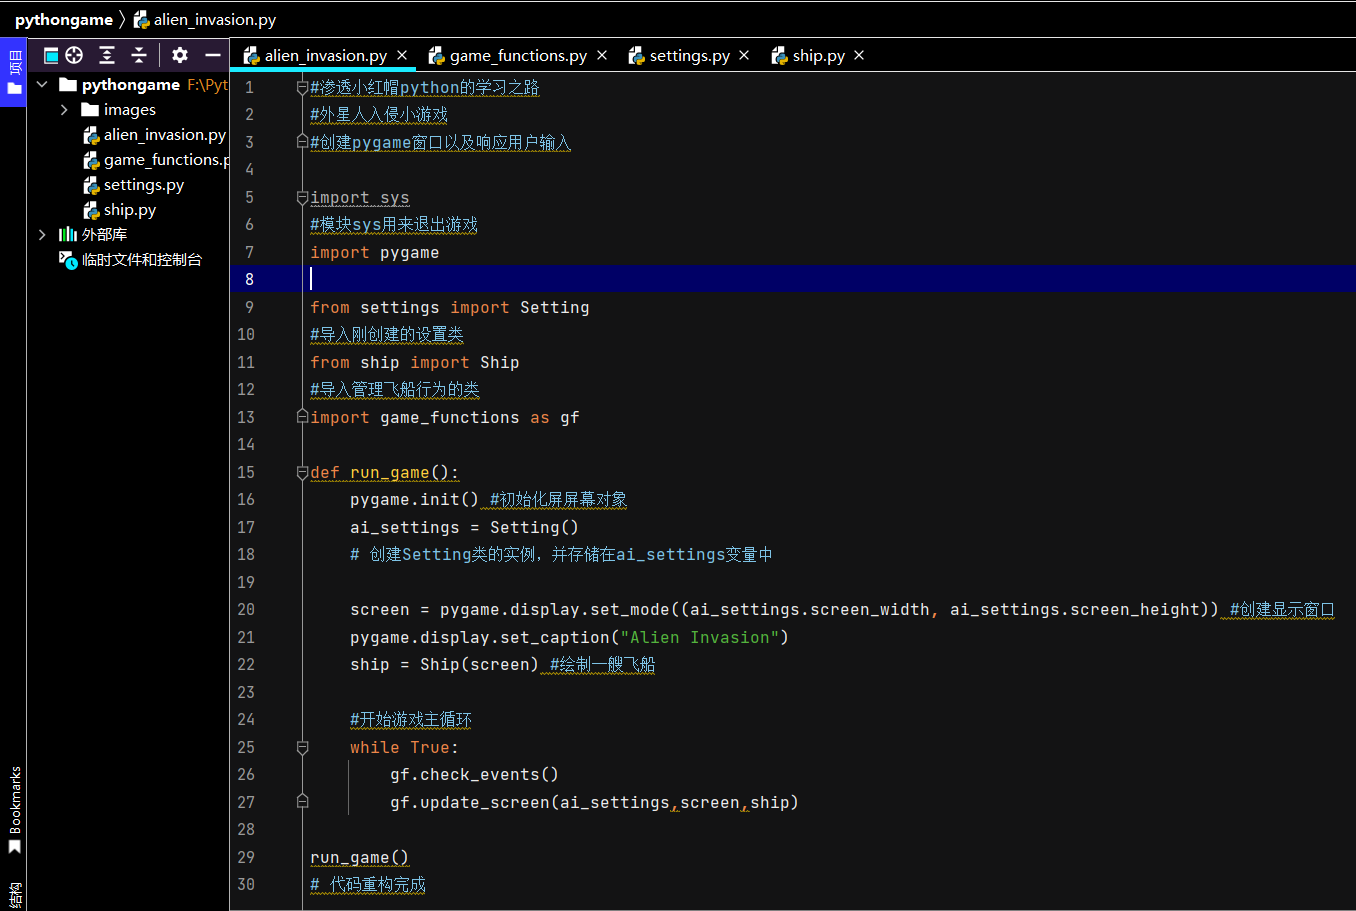This screenshot has width=1356, height=911.
Task: Click the Expand All toolbar icon
Action: coord(107,55)
